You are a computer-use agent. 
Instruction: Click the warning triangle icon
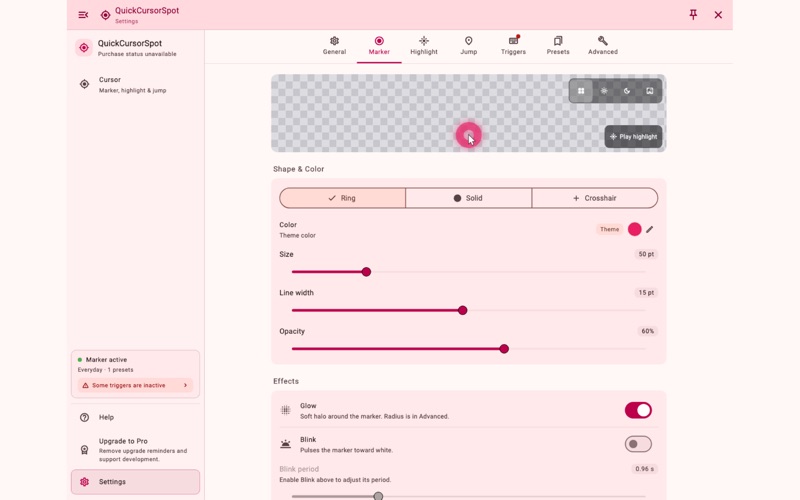(85, 385)
